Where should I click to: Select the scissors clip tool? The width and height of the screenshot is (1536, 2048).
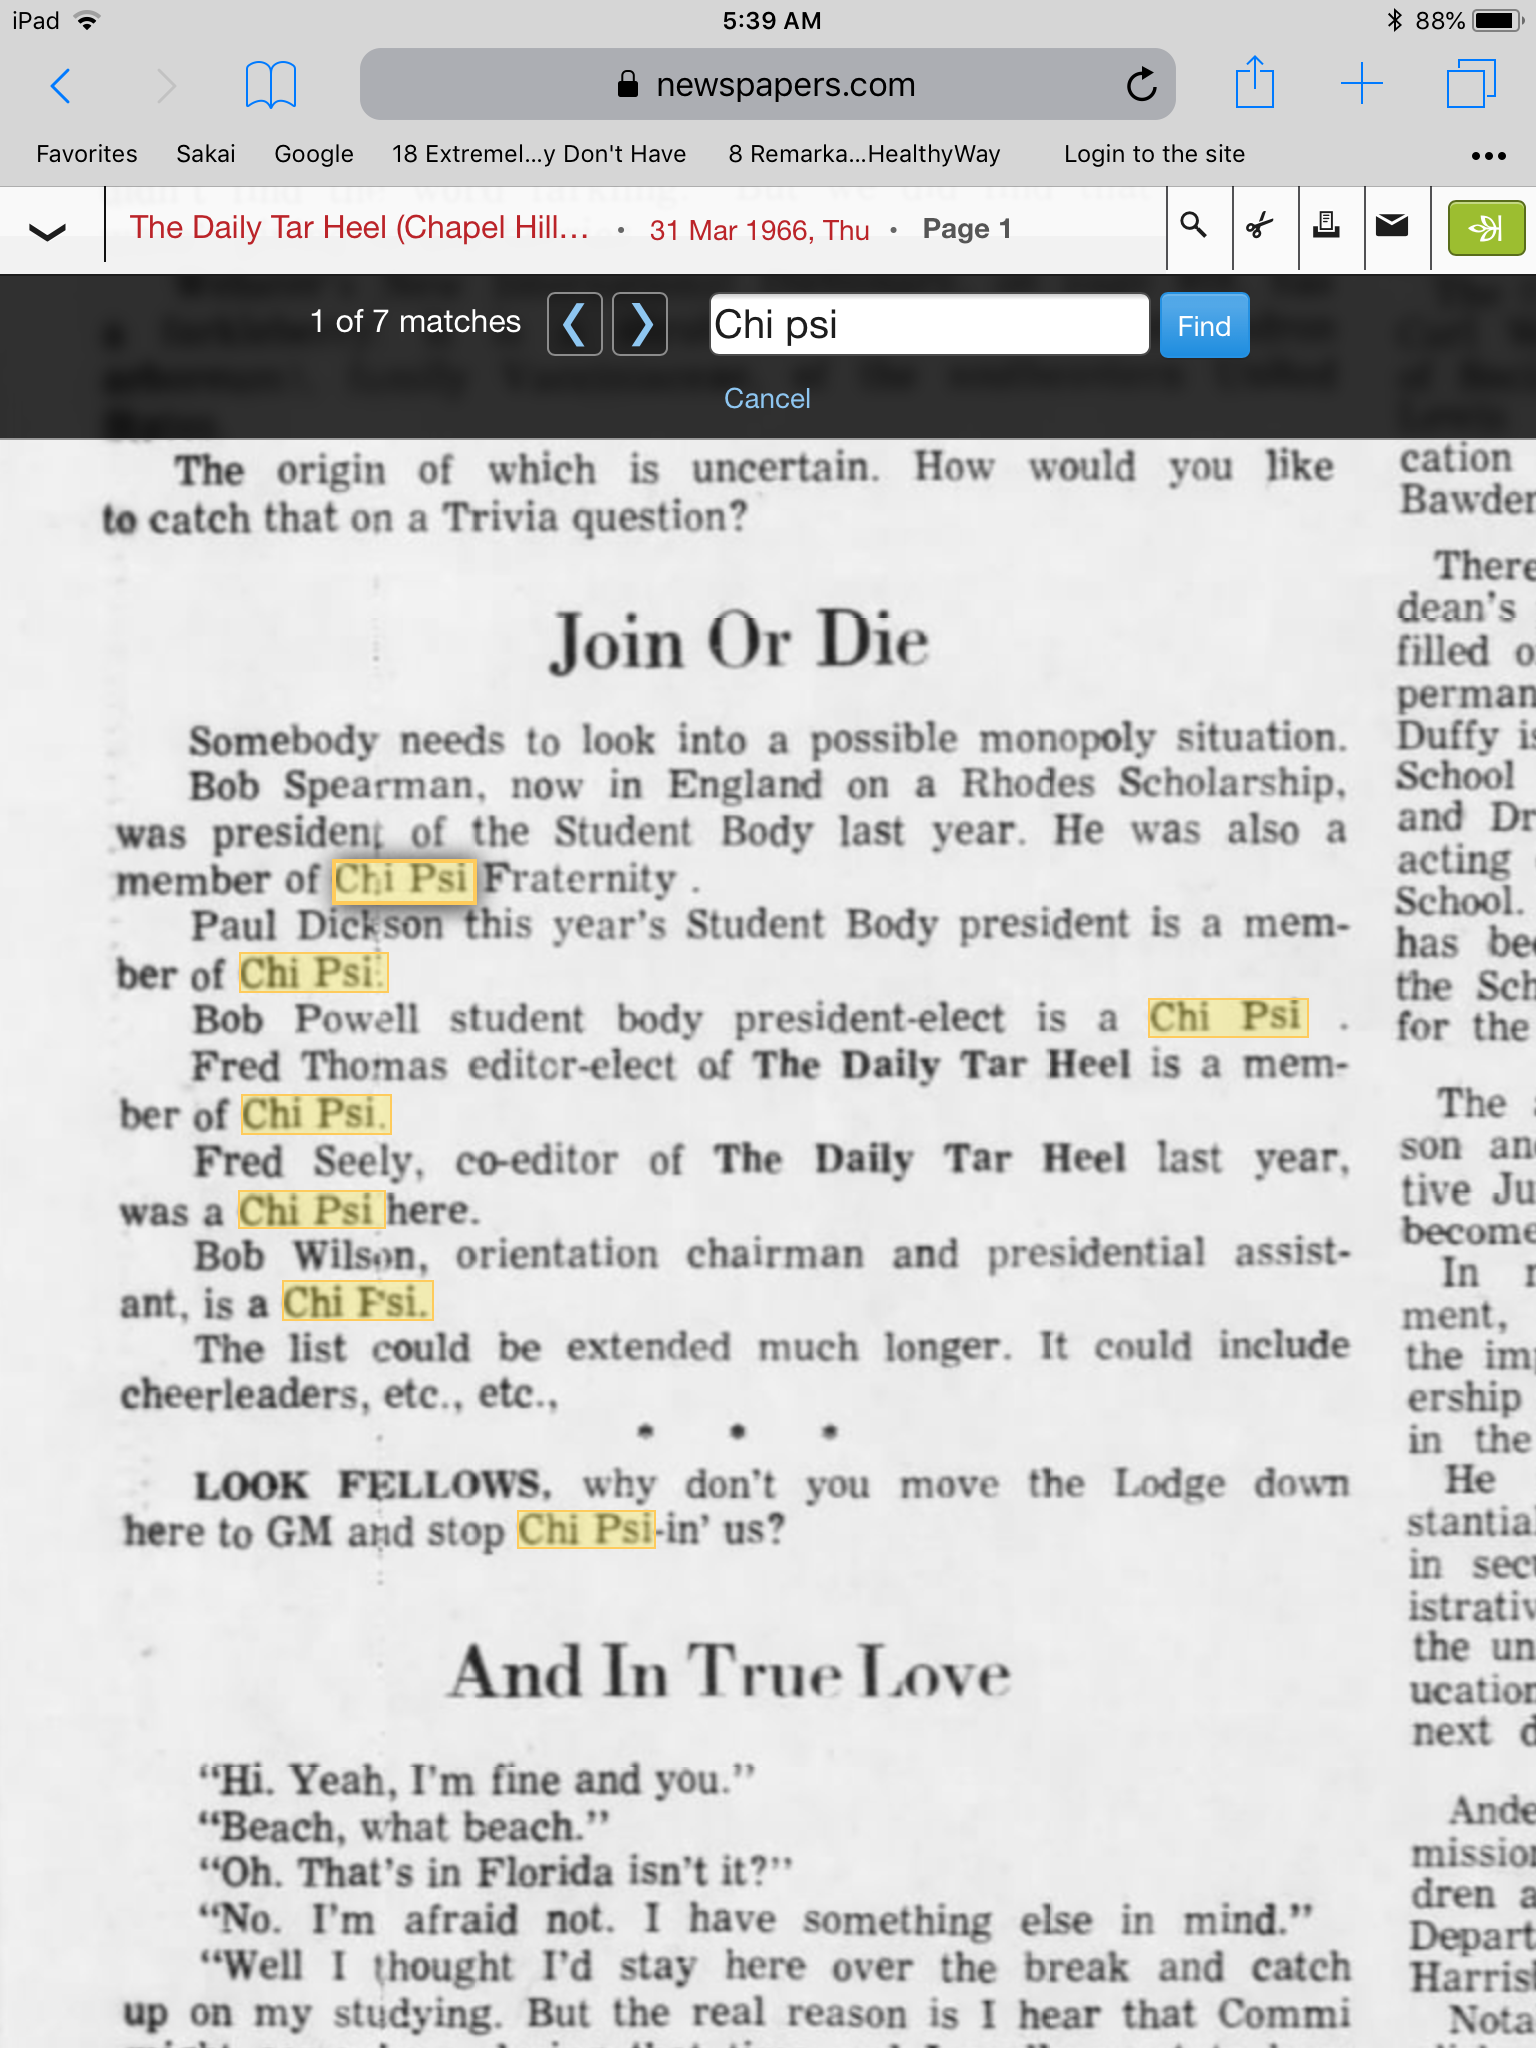(x=1260, y=227)
